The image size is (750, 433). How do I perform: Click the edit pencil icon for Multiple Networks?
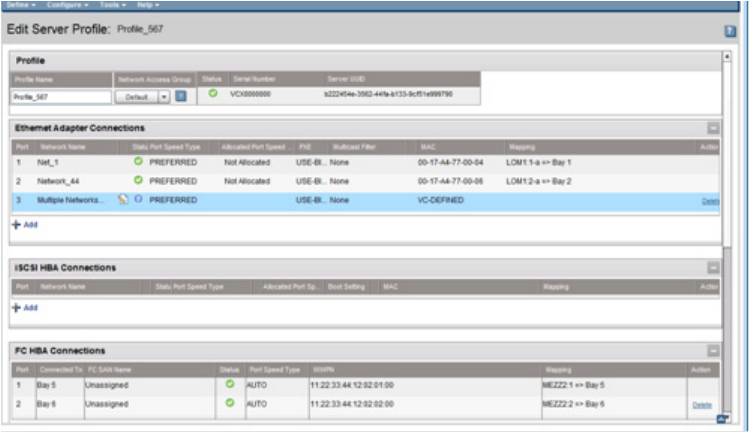point(123,199)
